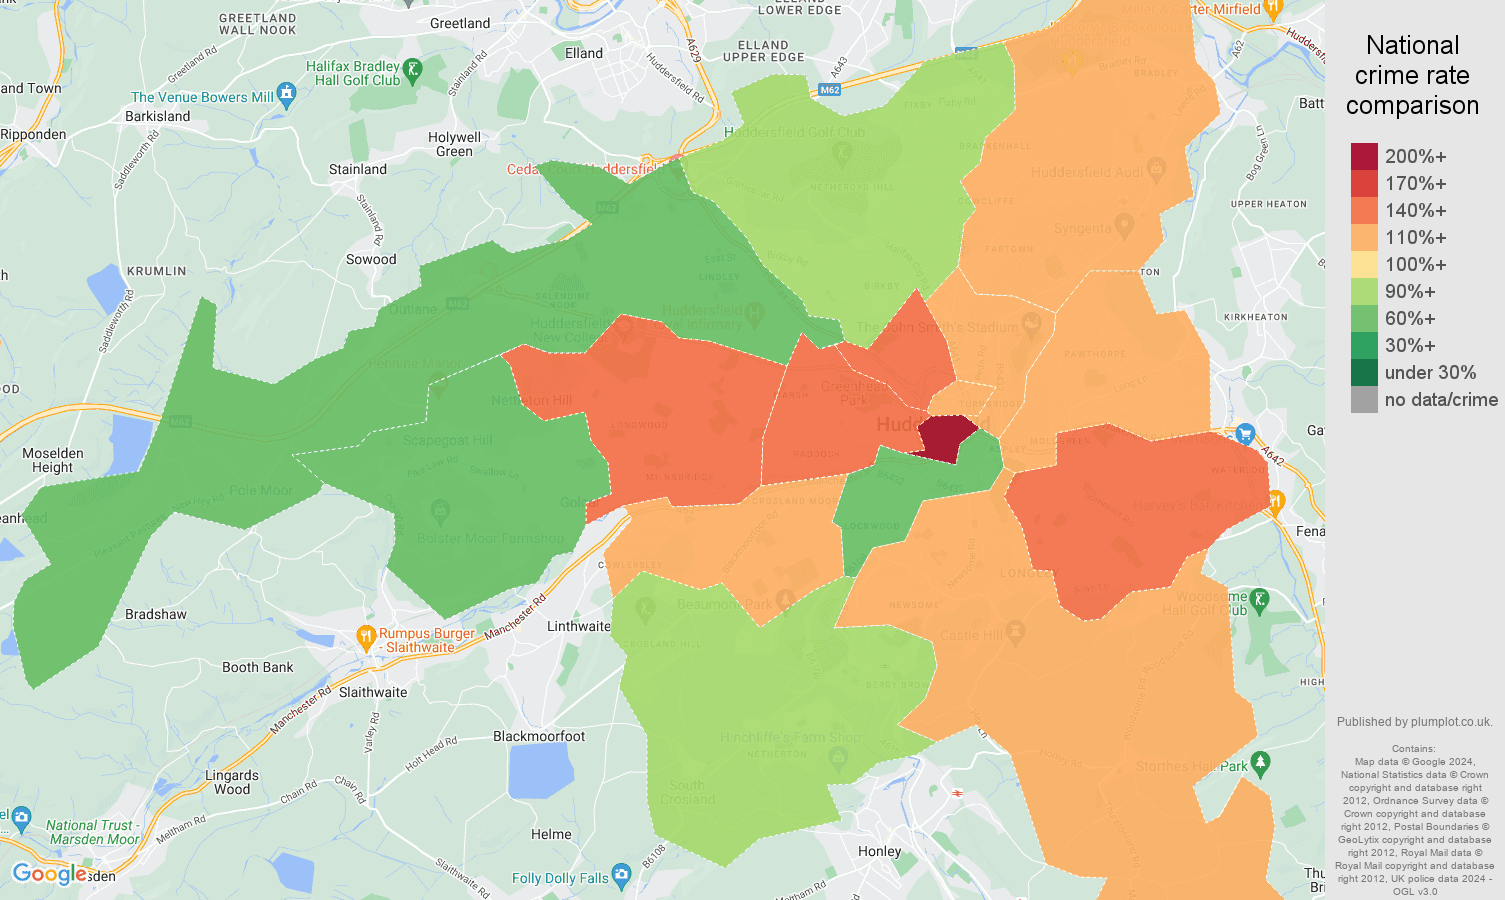Click the National crime rate comparison title
Image resolution: width=1505 pixels, height=900 pixels.
tap(1412, 75)
